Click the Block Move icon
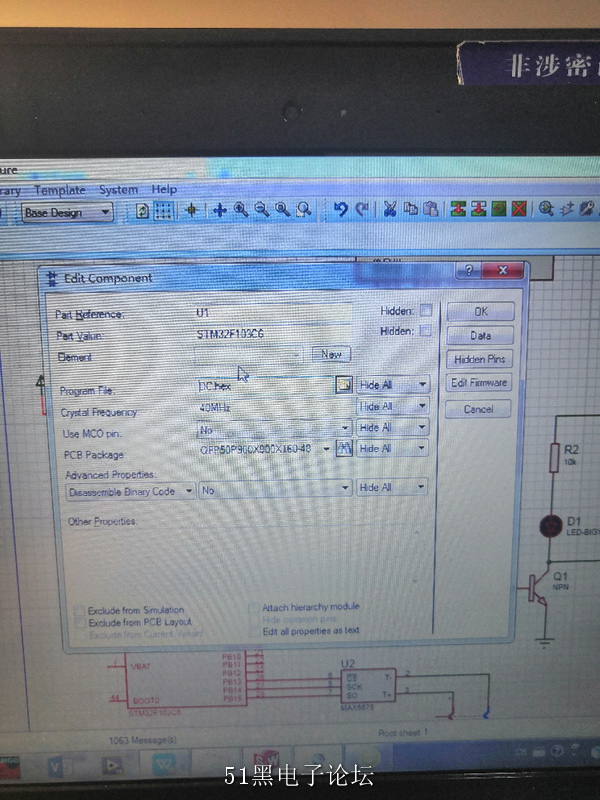This screenshot has width=600, height=800. tap(479, 208)
